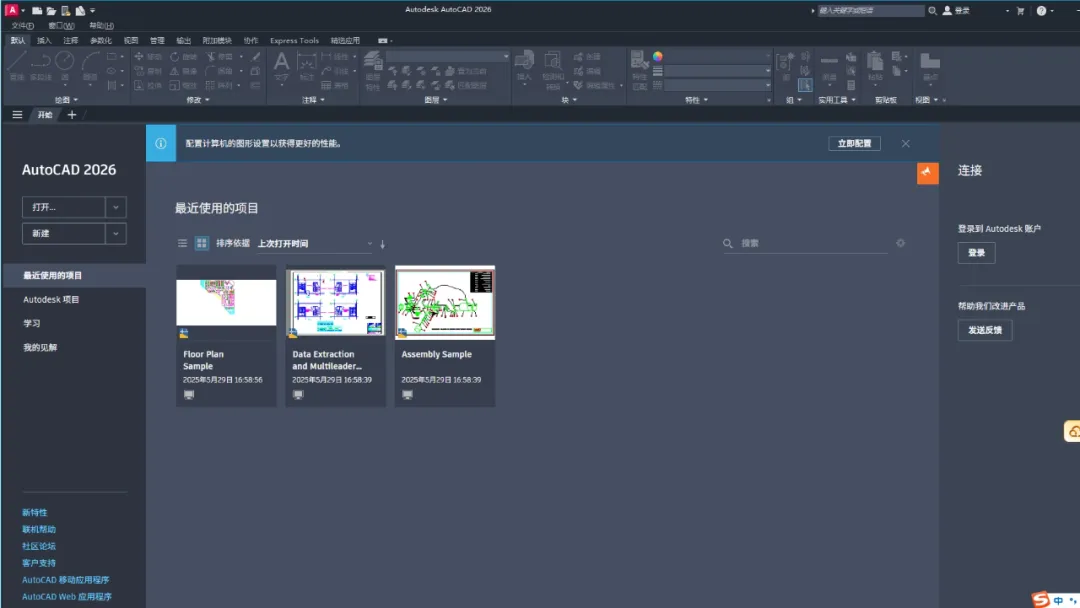Select the Line tool in the ribbon
Screen dimensions: 1080x608
click(x=17, y=66)
